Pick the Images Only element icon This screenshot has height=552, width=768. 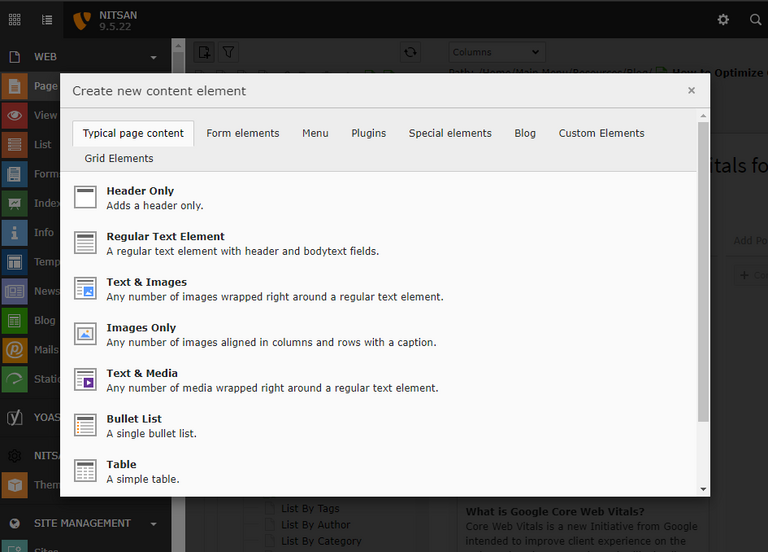85,334
